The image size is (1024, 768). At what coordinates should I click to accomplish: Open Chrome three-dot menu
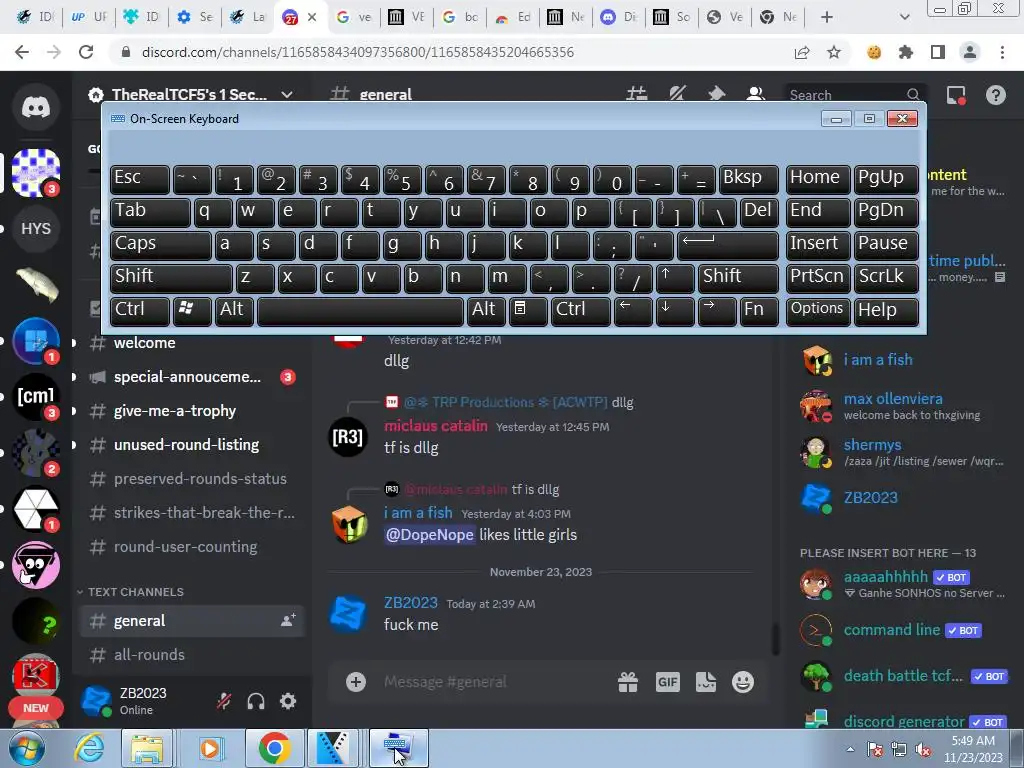point(1002,52)
